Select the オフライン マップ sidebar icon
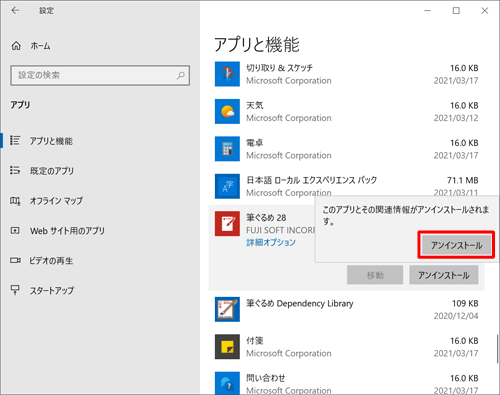Viewport: 500px width, 395px height. tap(15, 201)
